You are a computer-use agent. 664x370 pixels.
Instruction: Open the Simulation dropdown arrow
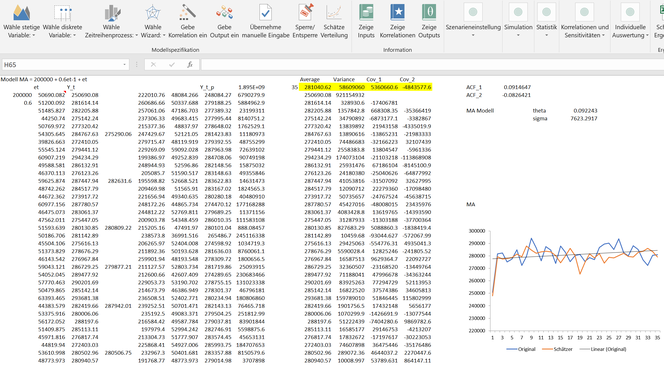click(518, 36)
